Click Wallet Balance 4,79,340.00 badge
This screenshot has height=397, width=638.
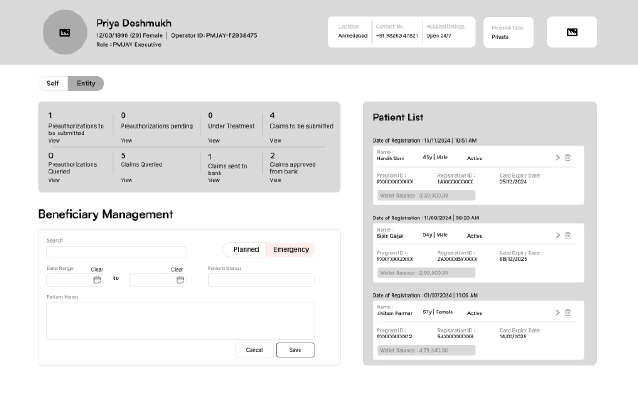click(x=426, y=350)
